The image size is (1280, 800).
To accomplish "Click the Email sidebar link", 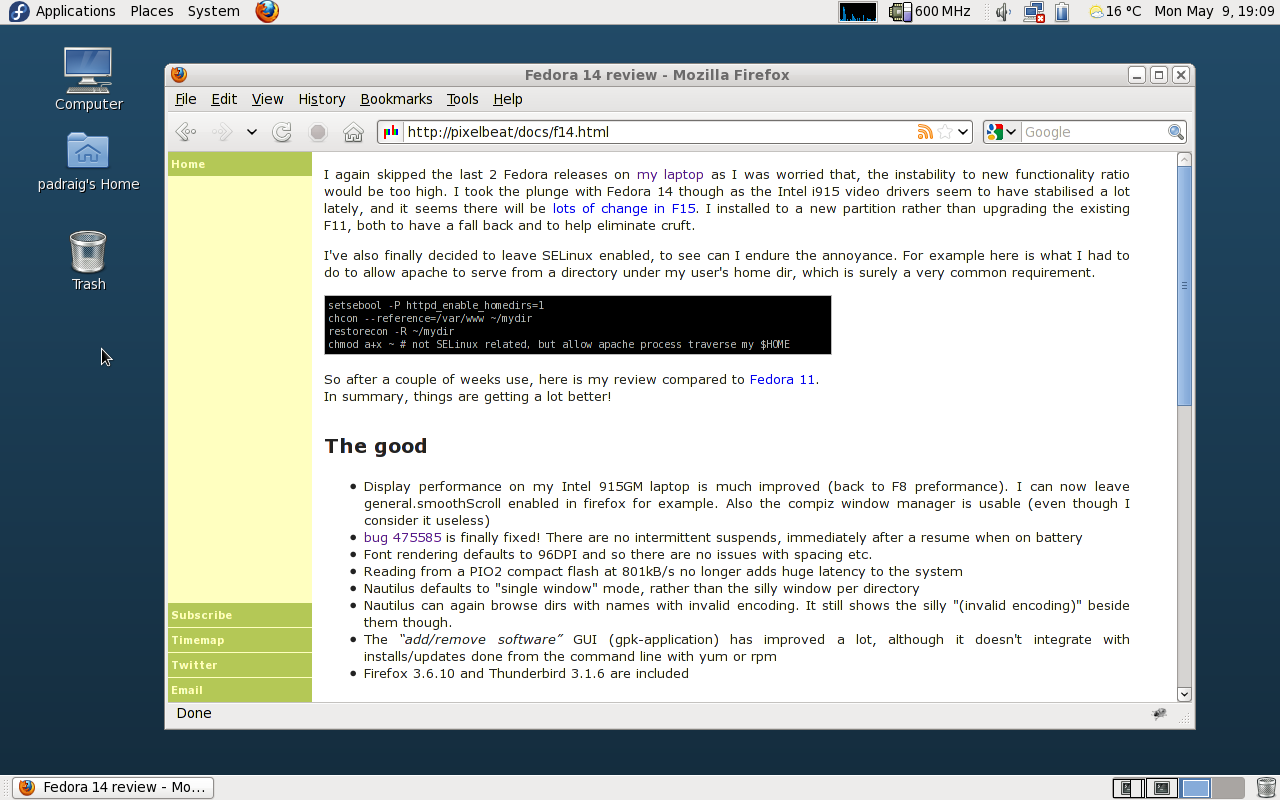I will [240, 690].
